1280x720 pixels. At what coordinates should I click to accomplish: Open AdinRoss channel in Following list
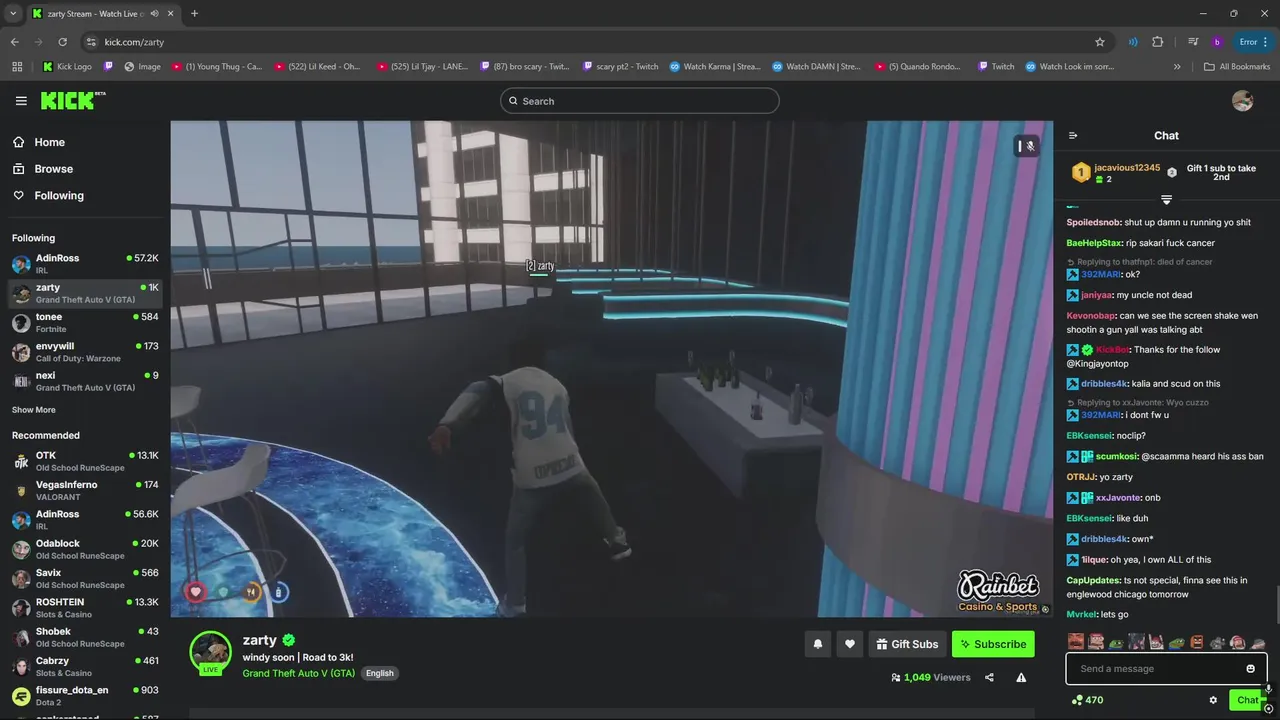click(x=85, y=265)
